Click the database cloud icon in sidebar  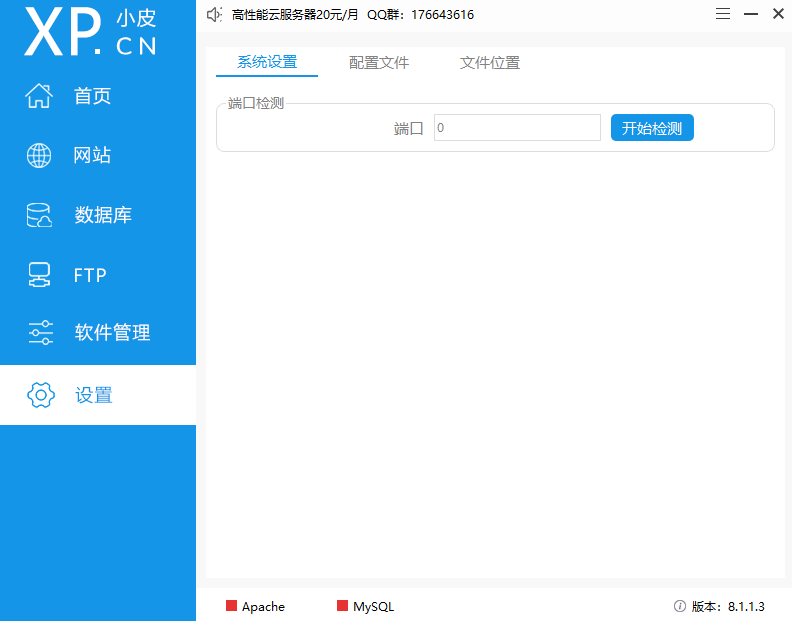(39, 215)
